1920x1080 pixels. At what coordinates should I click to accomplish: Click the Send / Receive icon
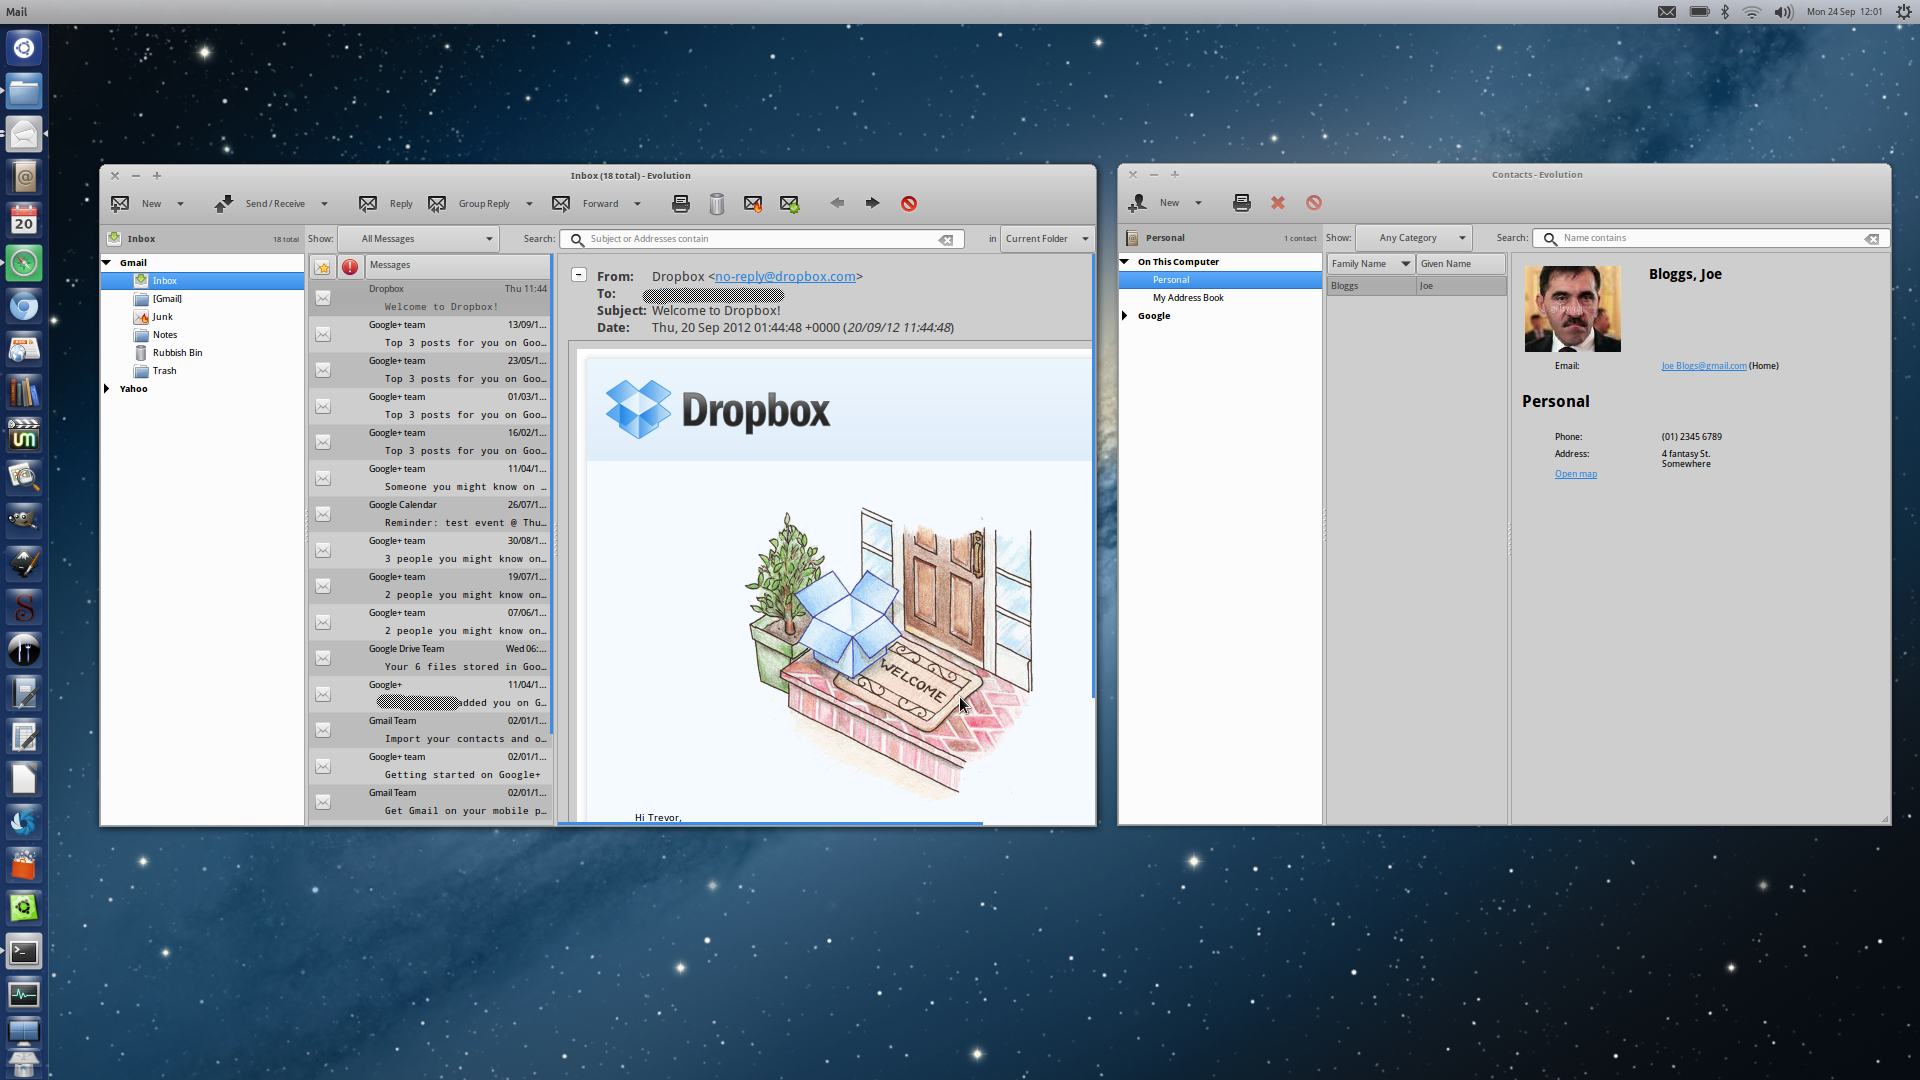pyautogui.click(x=223, y=204)
